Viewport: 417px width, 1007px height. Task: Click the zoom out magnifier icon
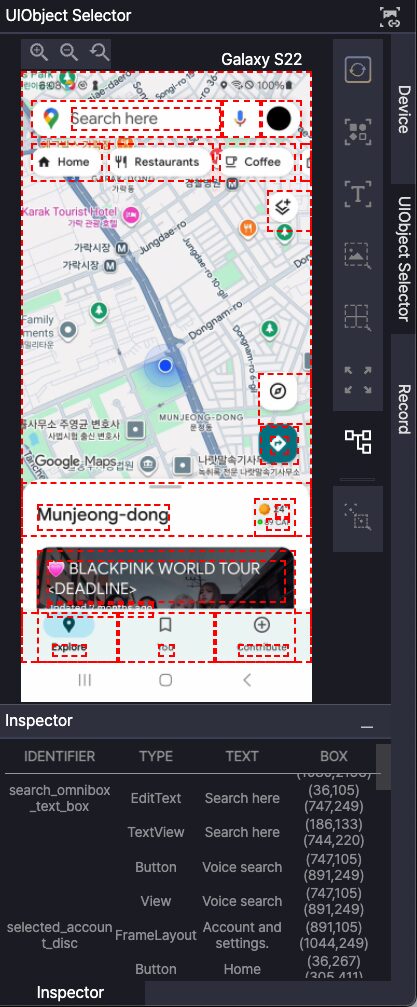69,52
